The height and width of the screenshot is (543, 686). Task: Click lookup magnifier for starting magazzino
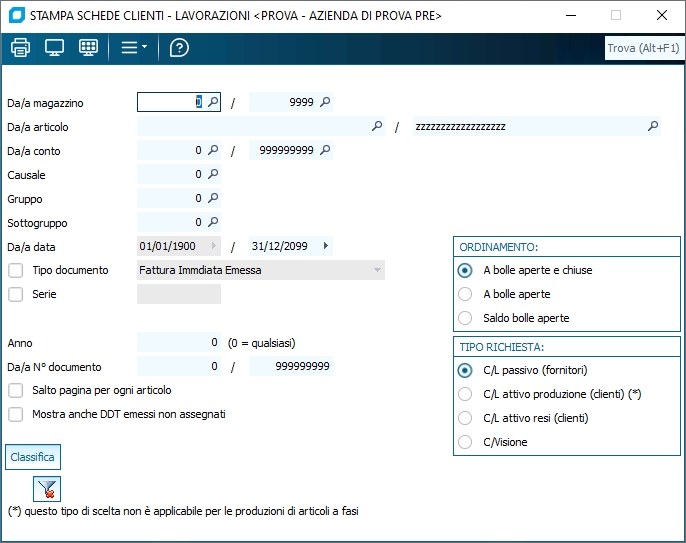tap(213, 102)
